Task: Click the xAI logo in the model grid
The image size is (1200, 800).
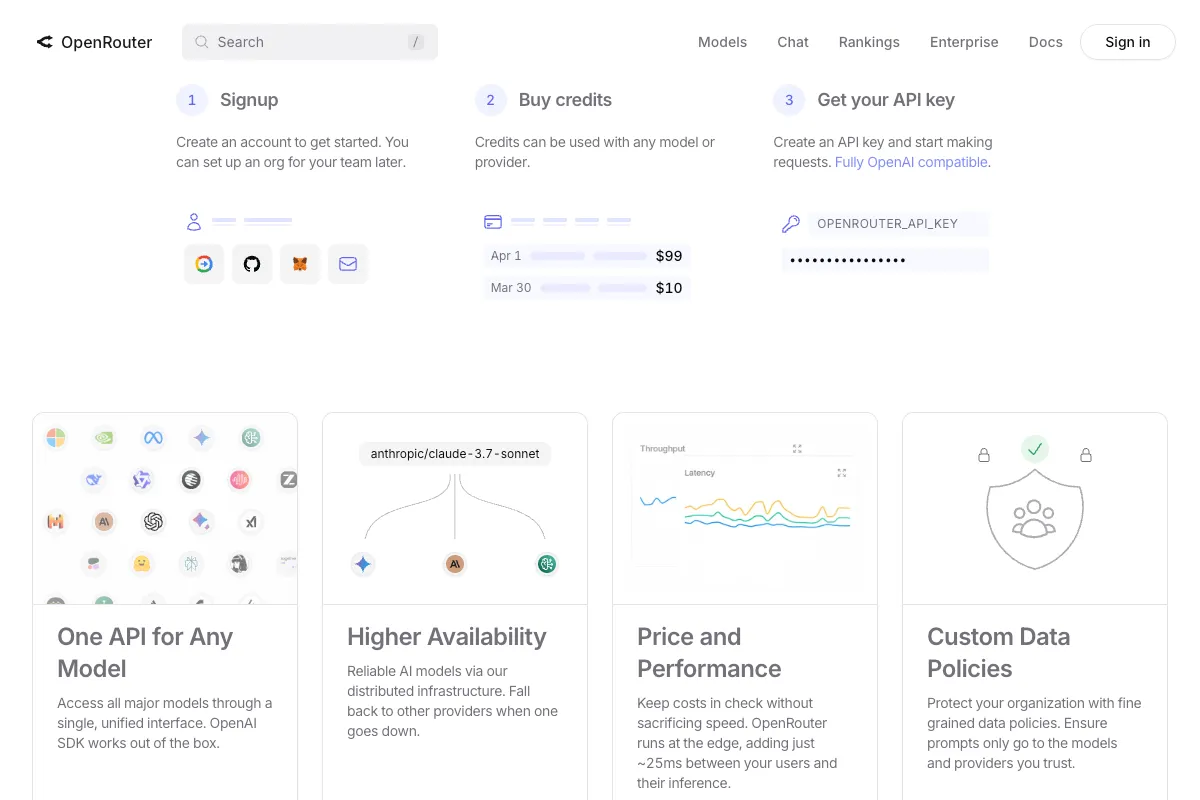Action: [251, 521]
